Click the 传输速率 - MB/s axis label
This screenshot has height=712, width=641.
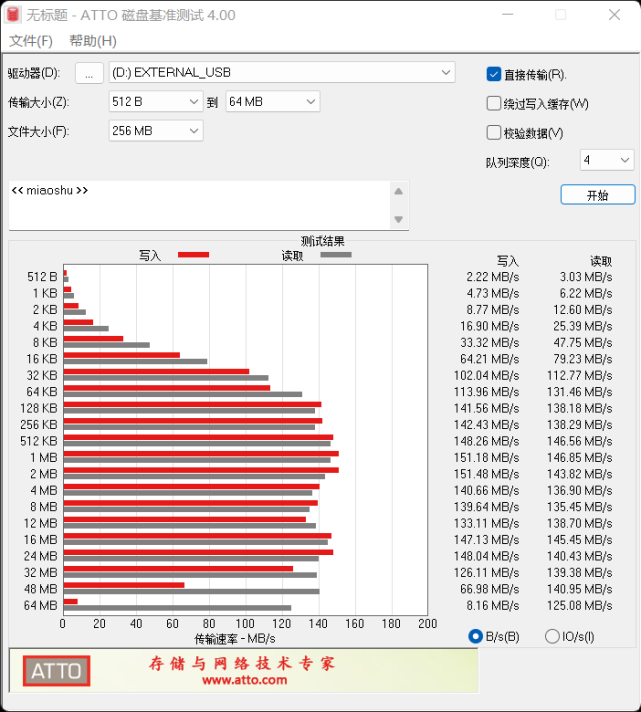[235, 639]
